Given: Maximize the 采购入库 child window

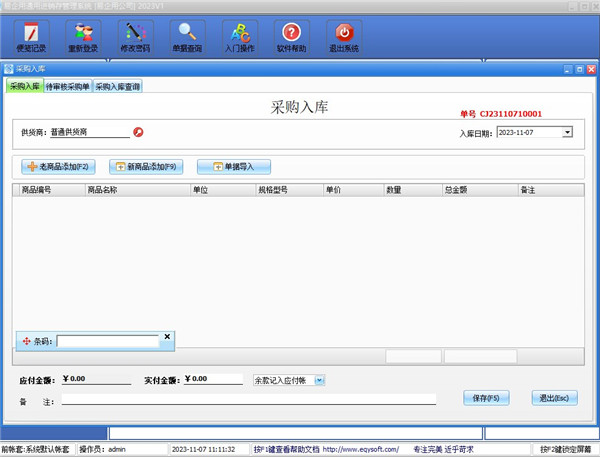Looking at the screenshot, I should 580,69.
